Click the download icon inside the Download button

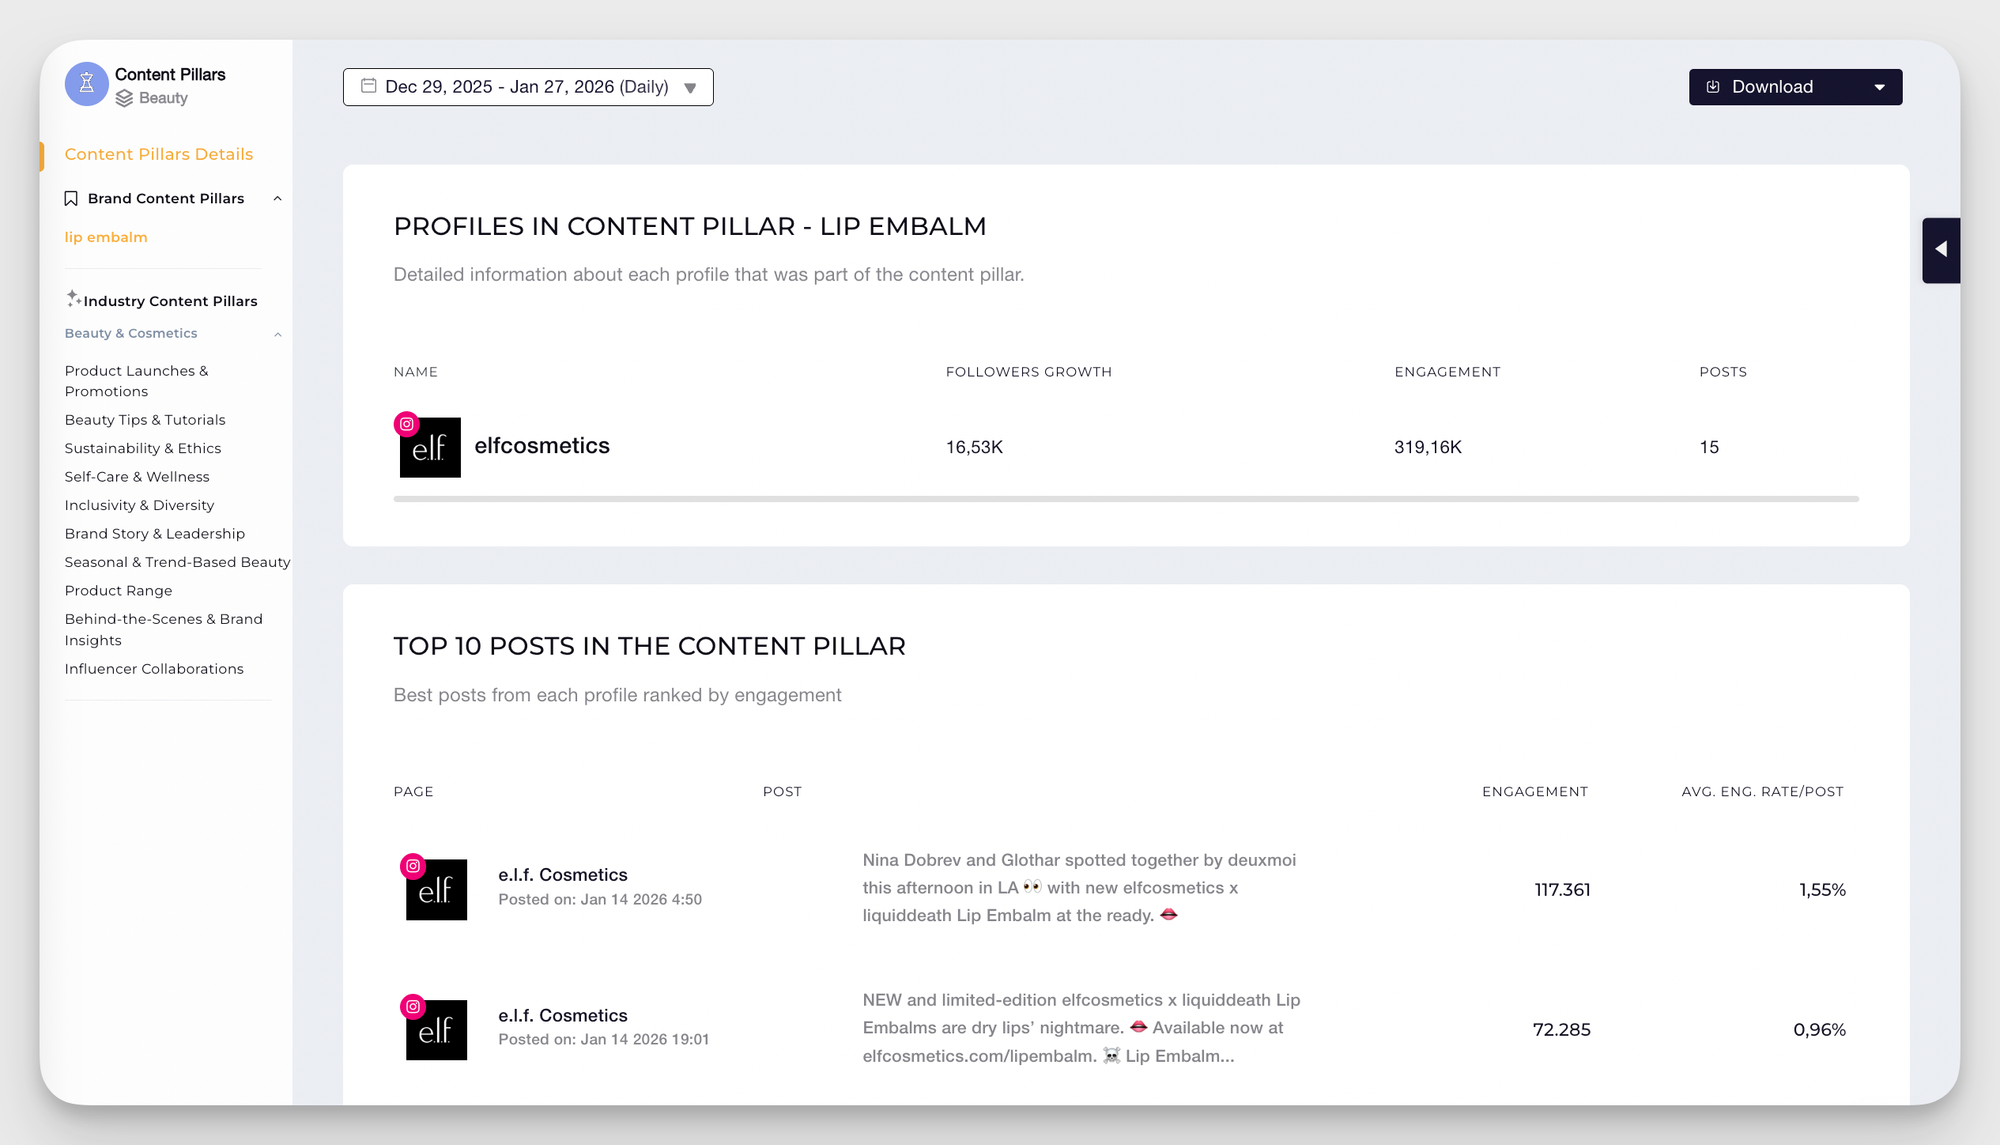click(x=1712, y=87)
